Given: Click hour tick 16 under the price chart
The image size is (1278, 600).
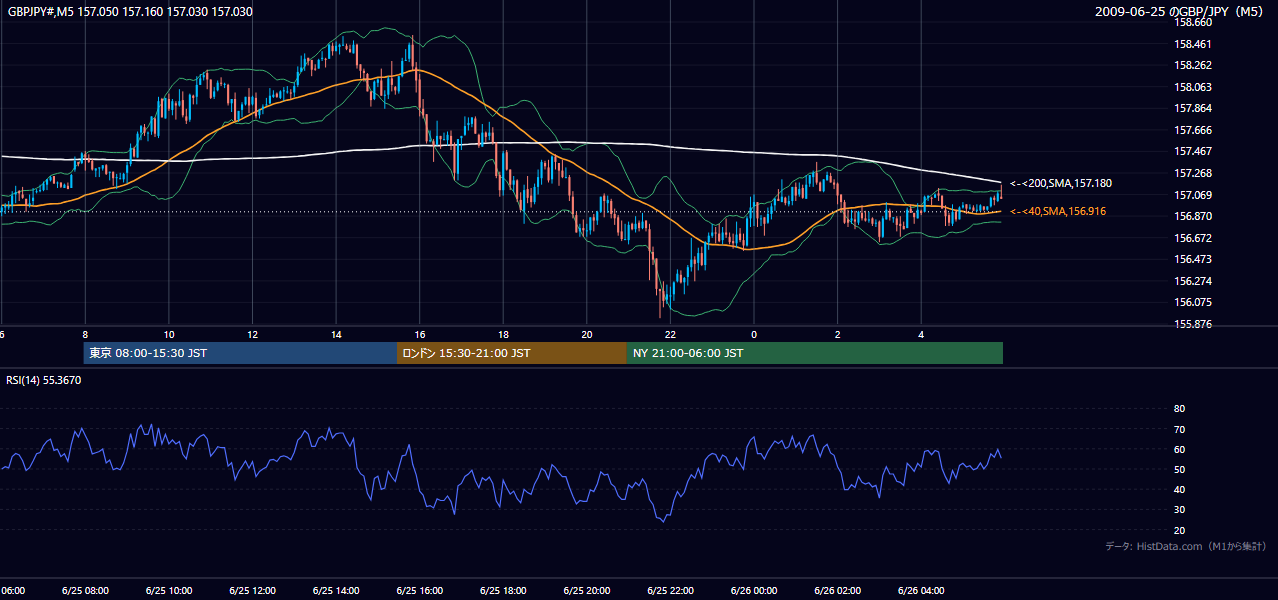Looking at the screenshot, I should tap(420, 335).
